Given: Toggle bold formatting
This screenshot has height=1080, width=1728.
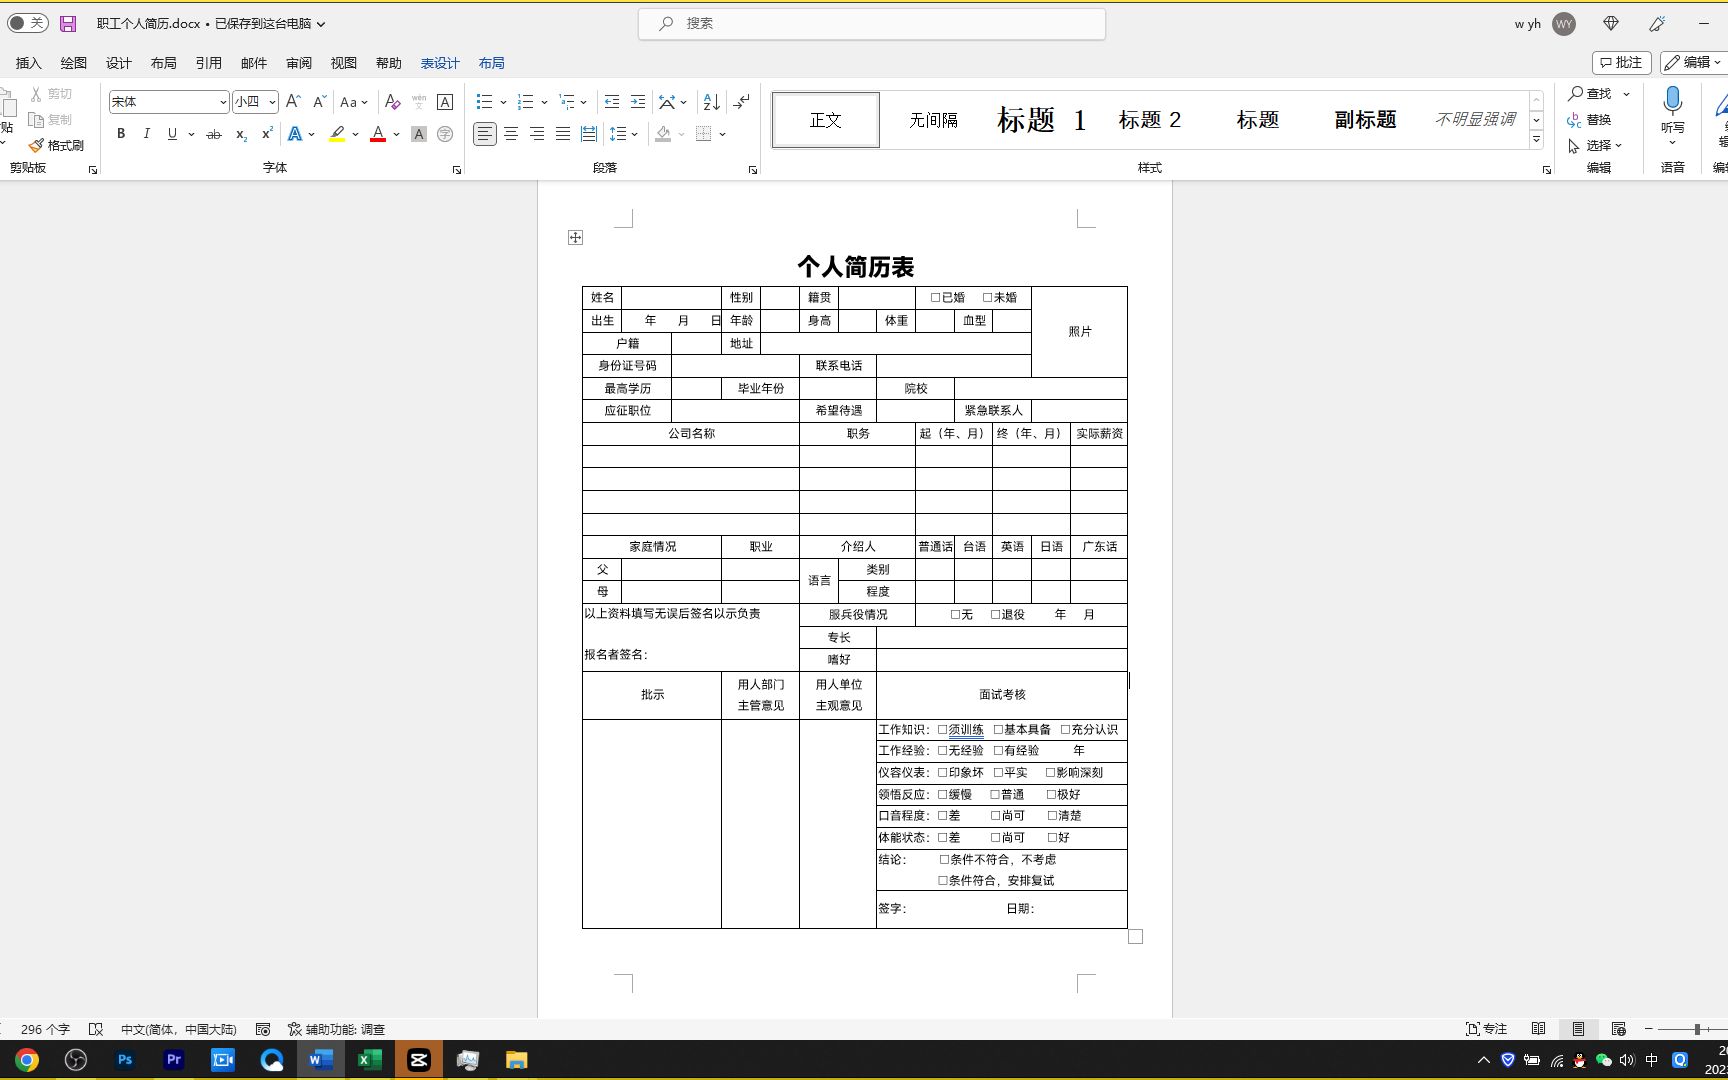Looking at the screenshot, I should click(x=120, y=134).
